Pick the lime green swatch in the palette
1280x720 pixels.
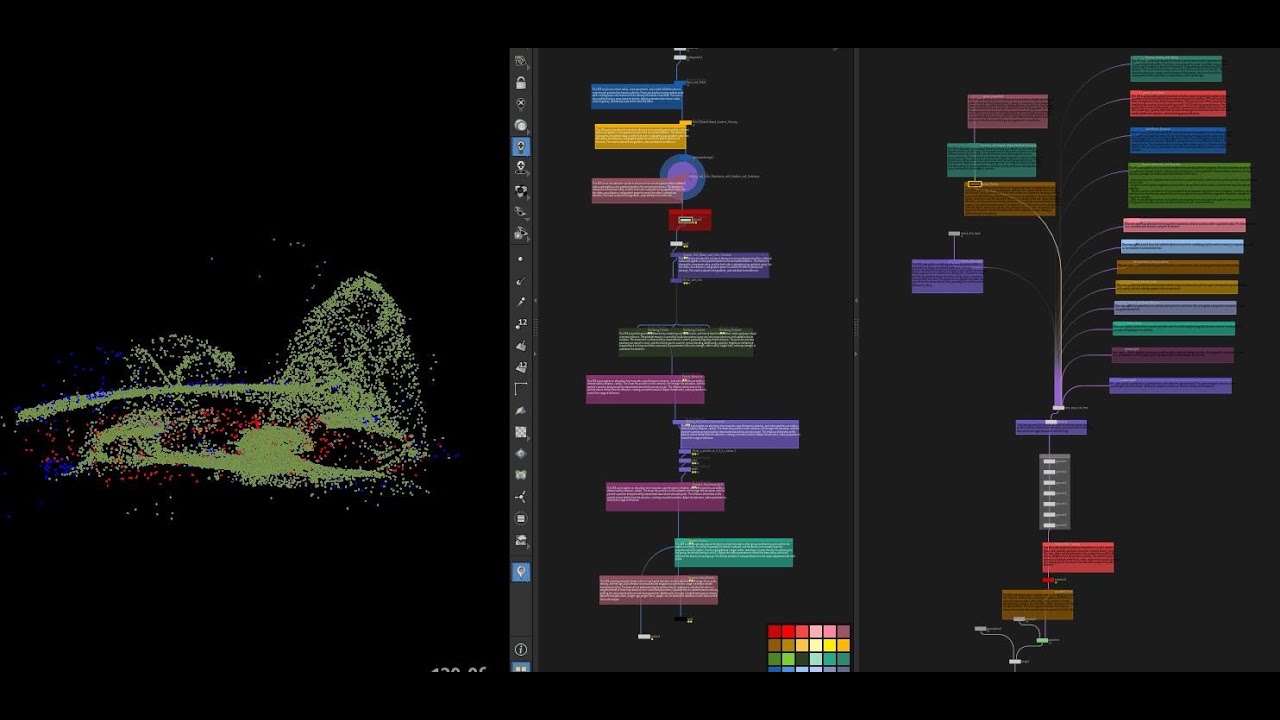(788, 659)
